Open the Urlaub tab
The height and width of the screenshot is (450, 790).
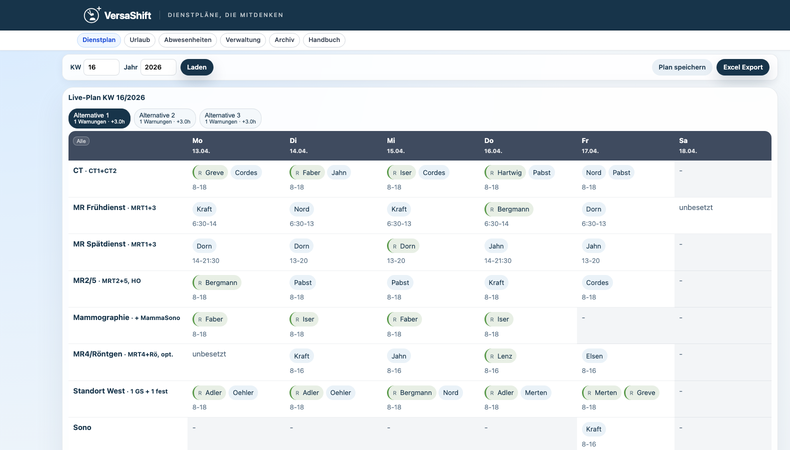click(140, 40)
